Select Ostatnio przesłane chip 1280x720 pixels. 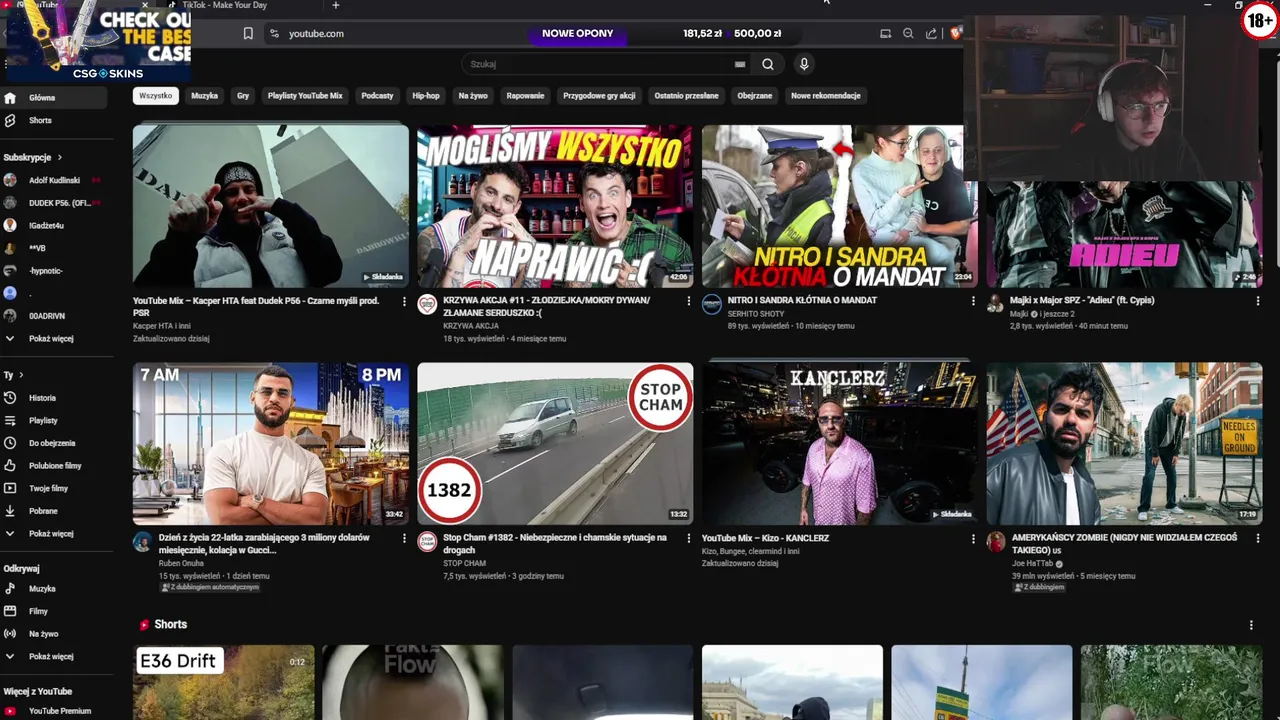(x=686, y=96)
